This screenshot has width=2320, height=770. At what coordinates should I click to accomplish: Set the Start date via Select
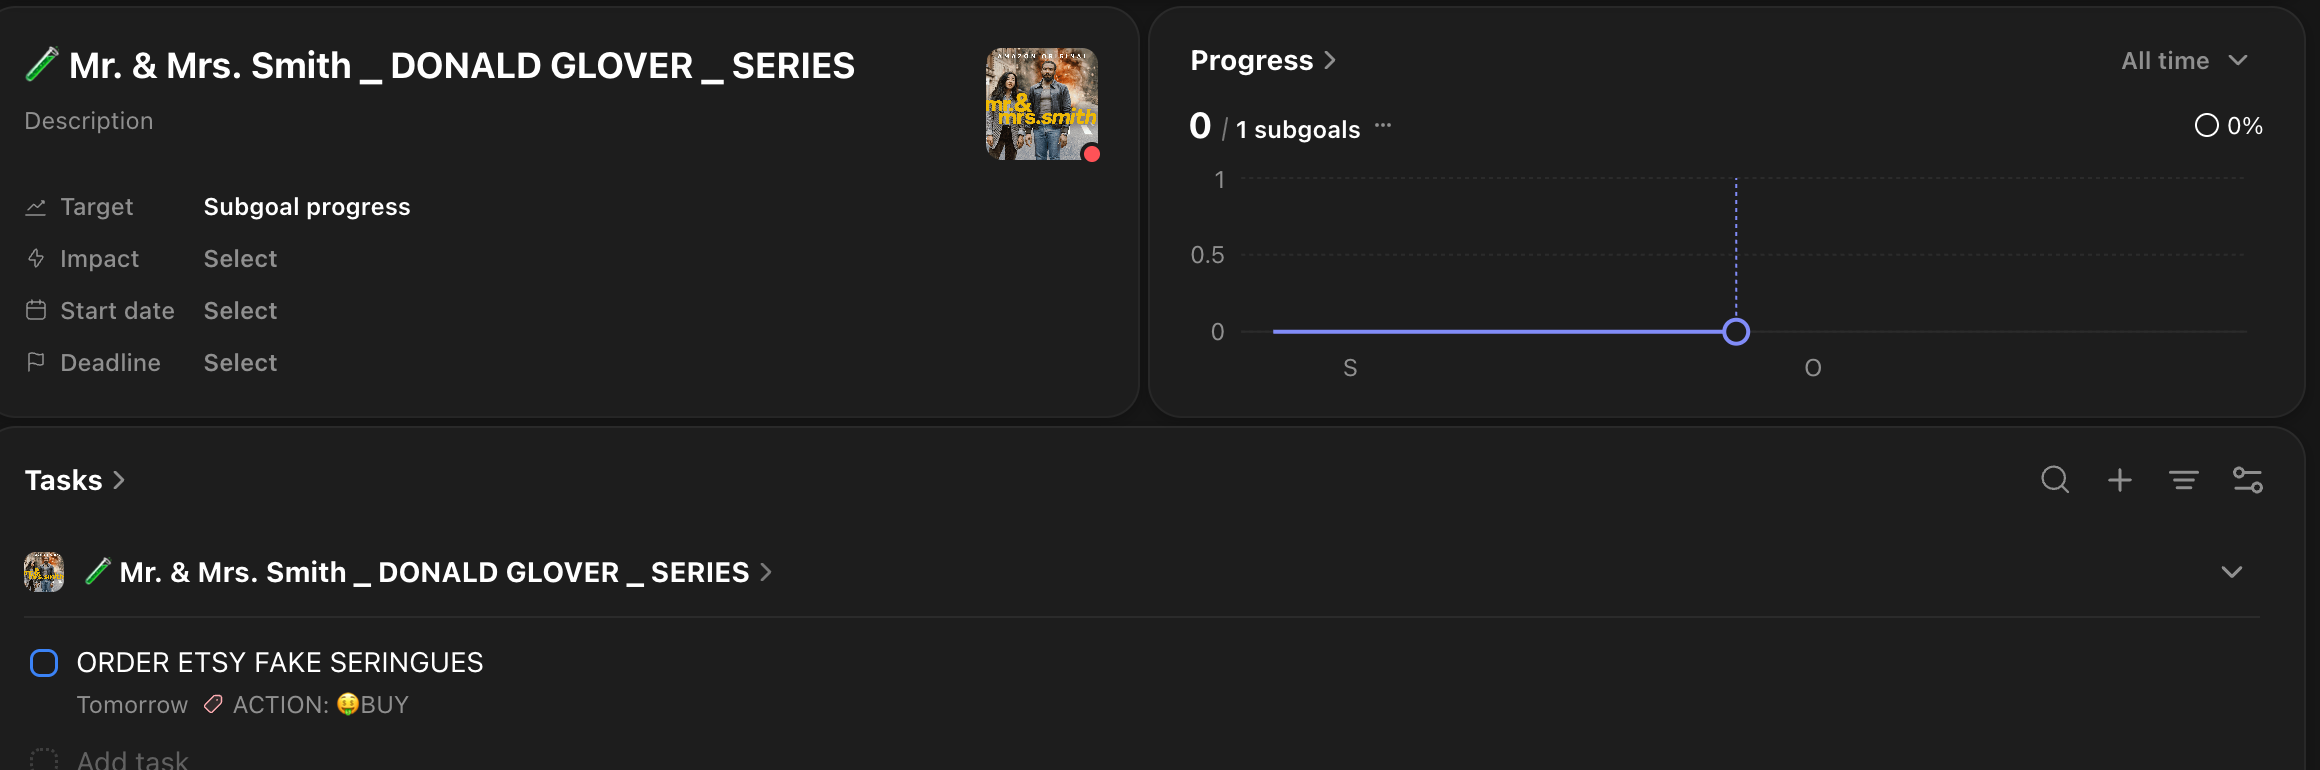(x=240, y=311)
